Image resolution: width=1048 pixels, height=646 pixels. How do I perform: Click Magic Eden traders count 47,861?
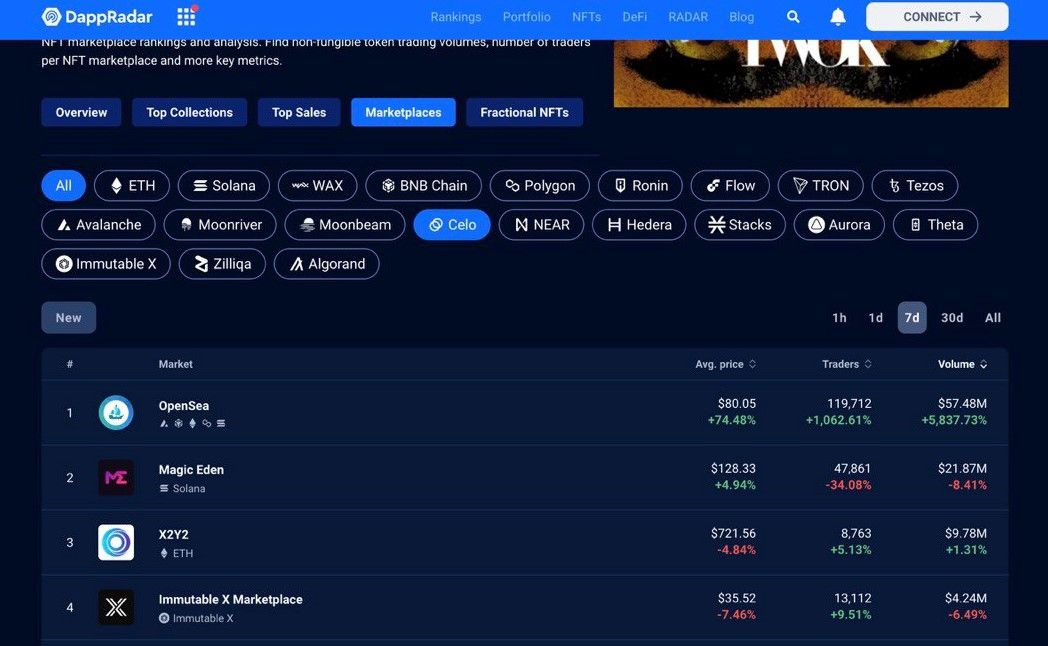(852, 468)
